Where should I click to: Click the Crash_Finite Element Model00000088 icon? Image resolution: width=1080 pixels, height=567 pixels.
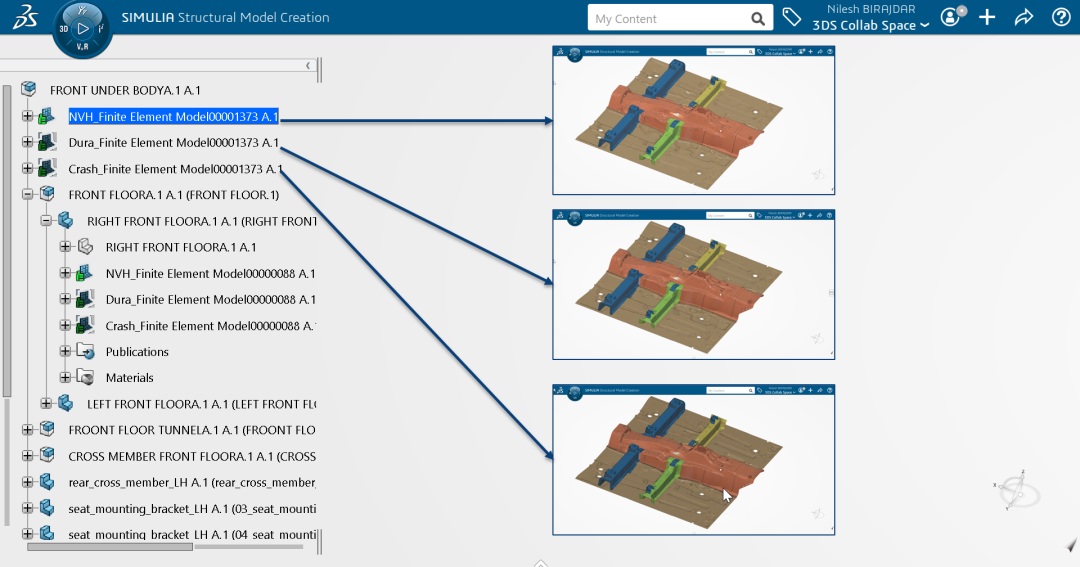tap(84, 325)
